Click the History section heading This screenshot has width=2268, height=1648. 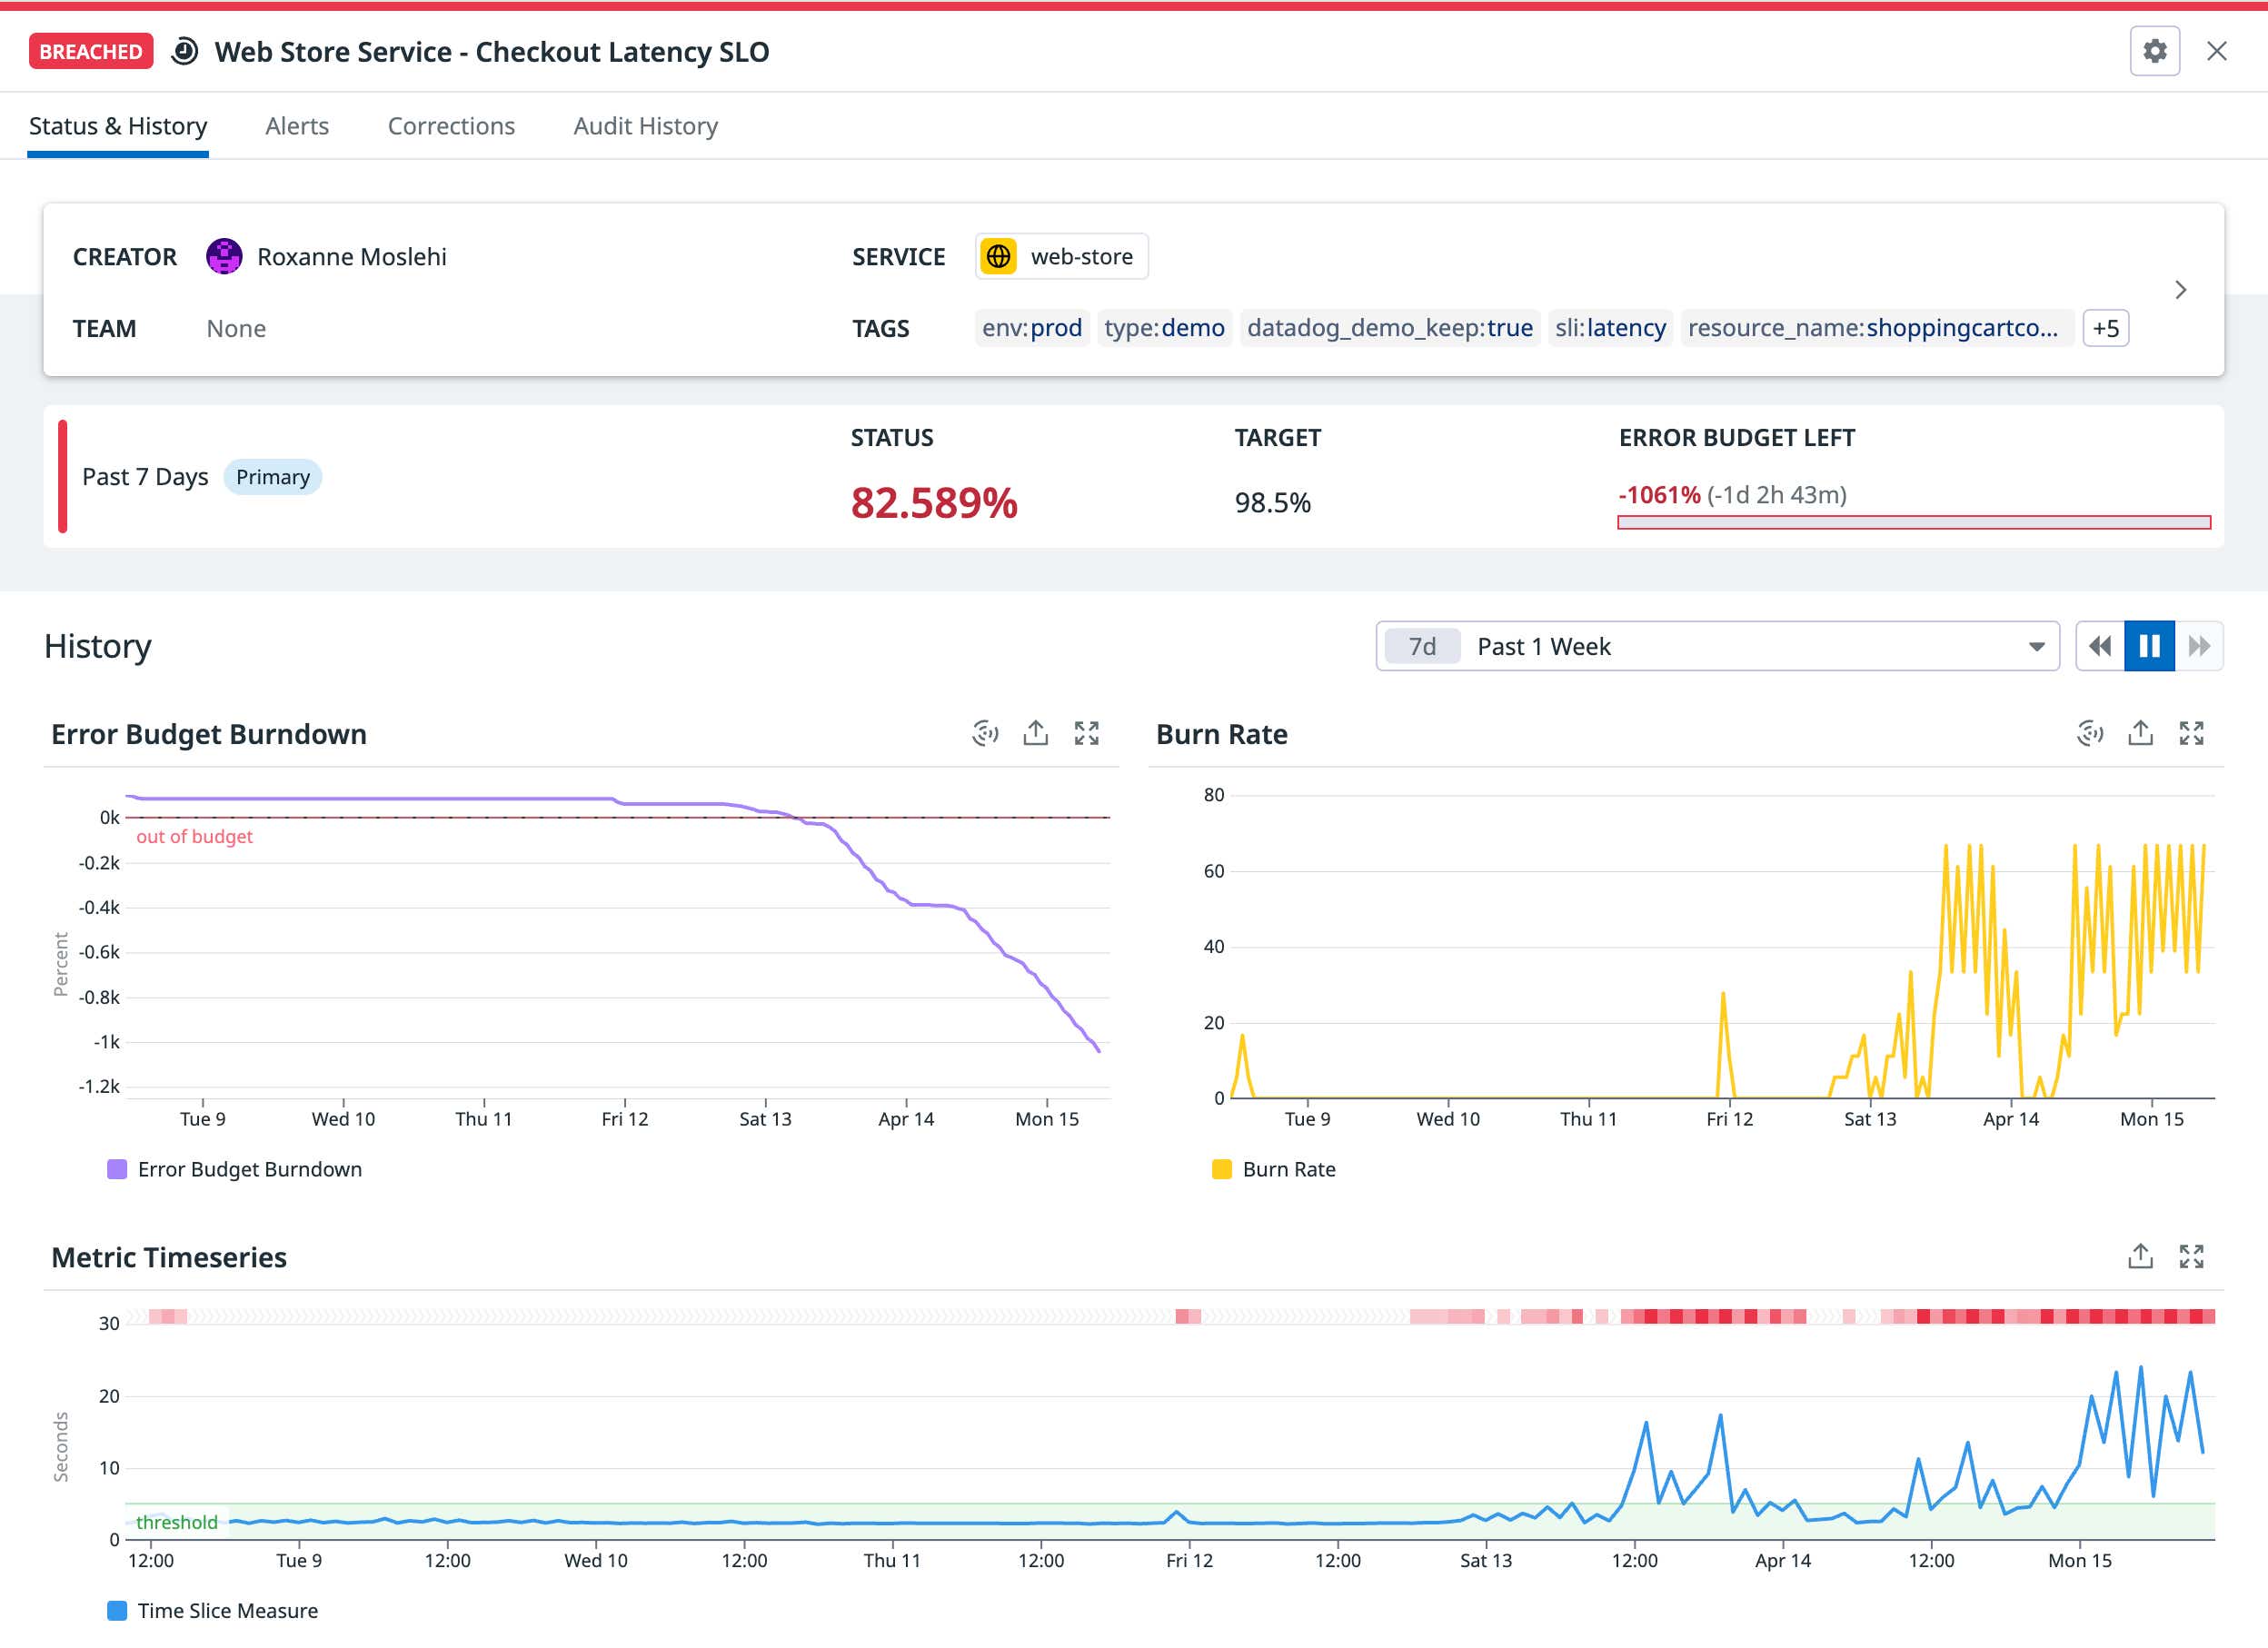98,646
